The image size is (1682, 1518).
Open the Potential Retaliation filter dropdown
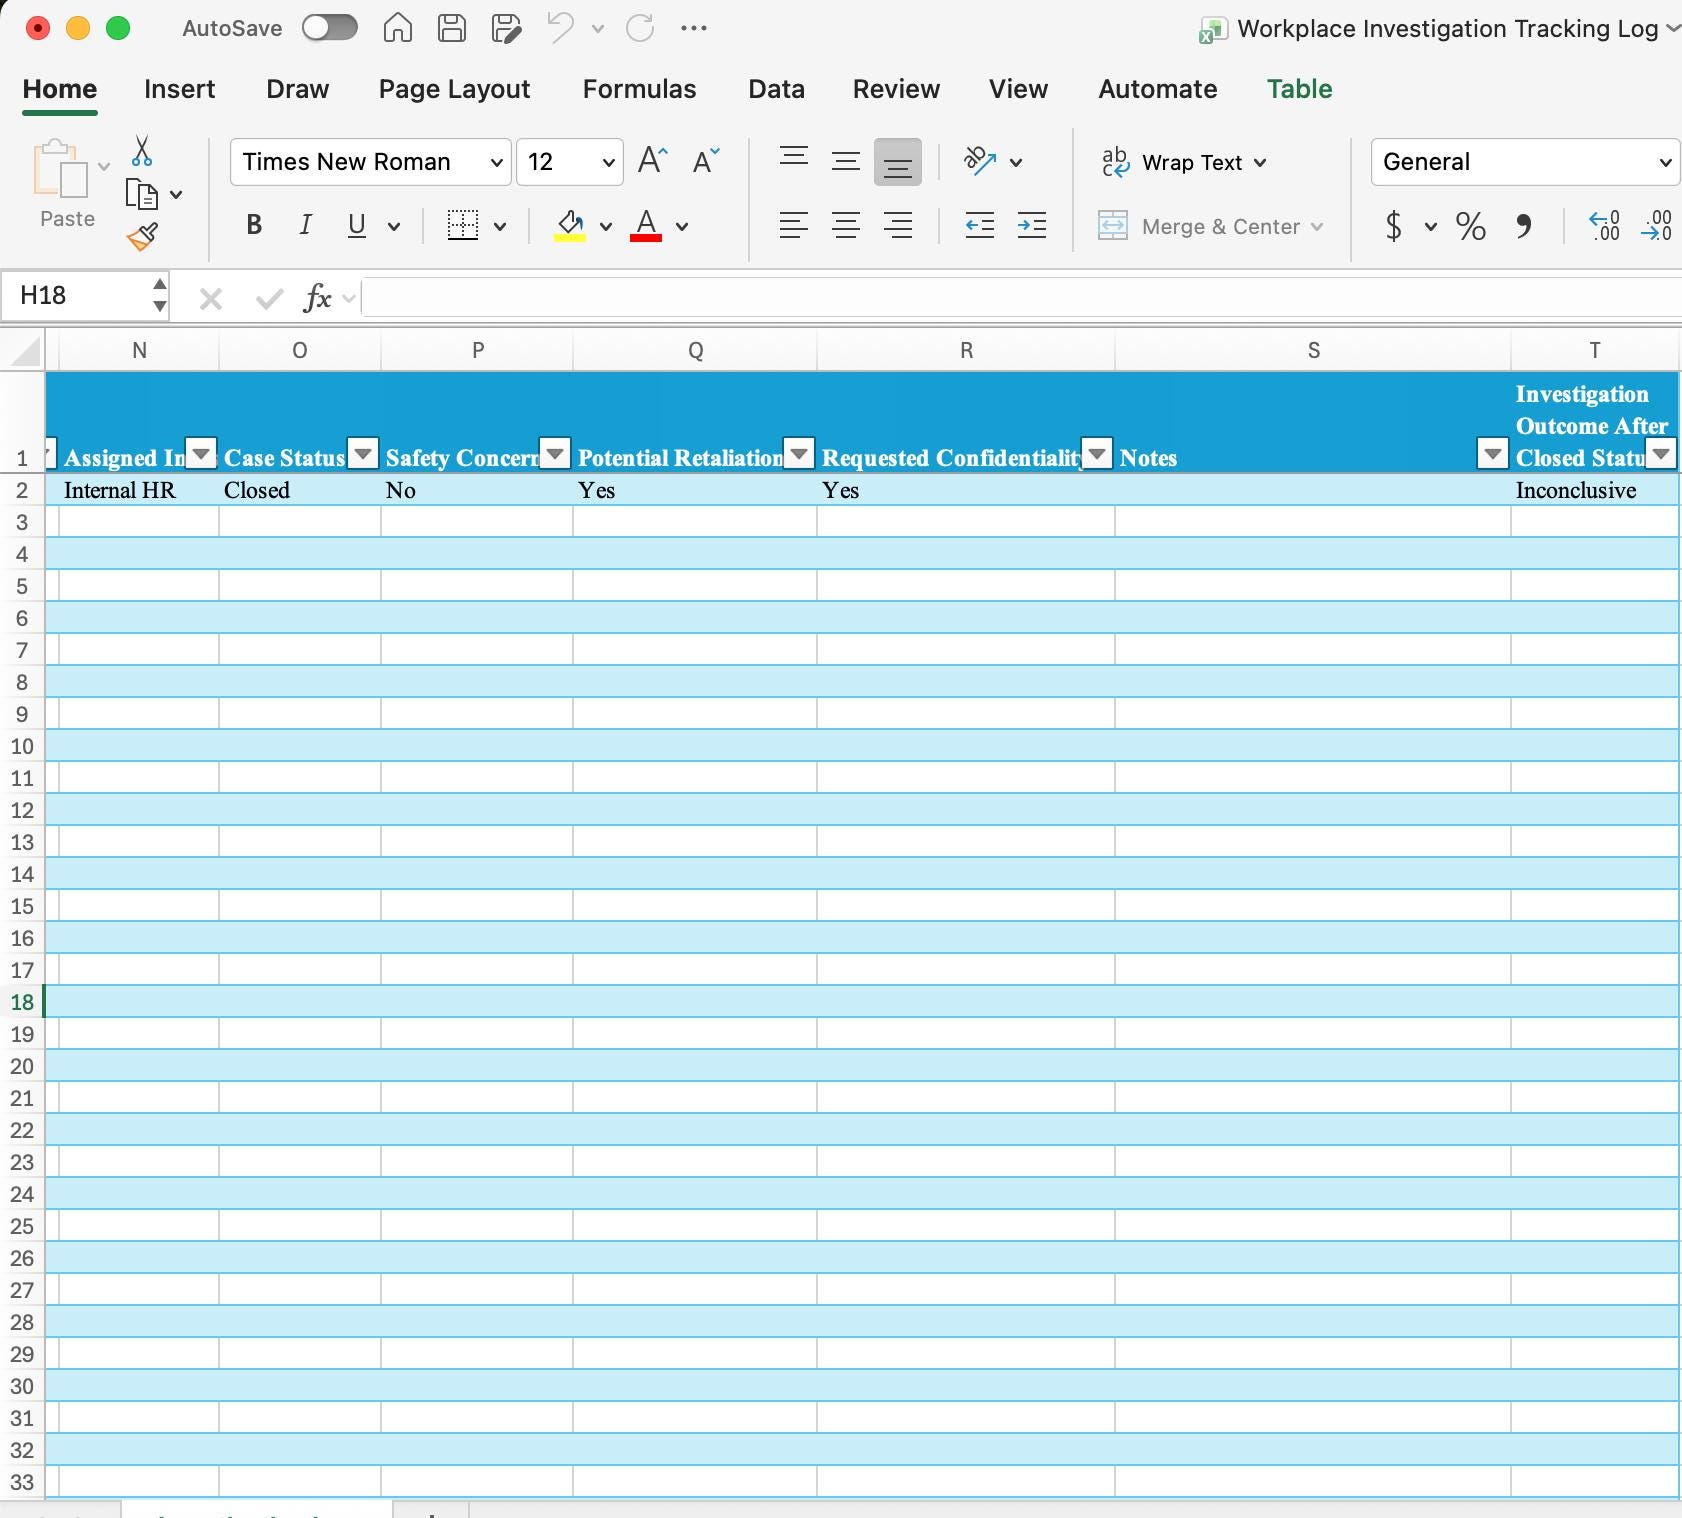click(x=799, y=454)
